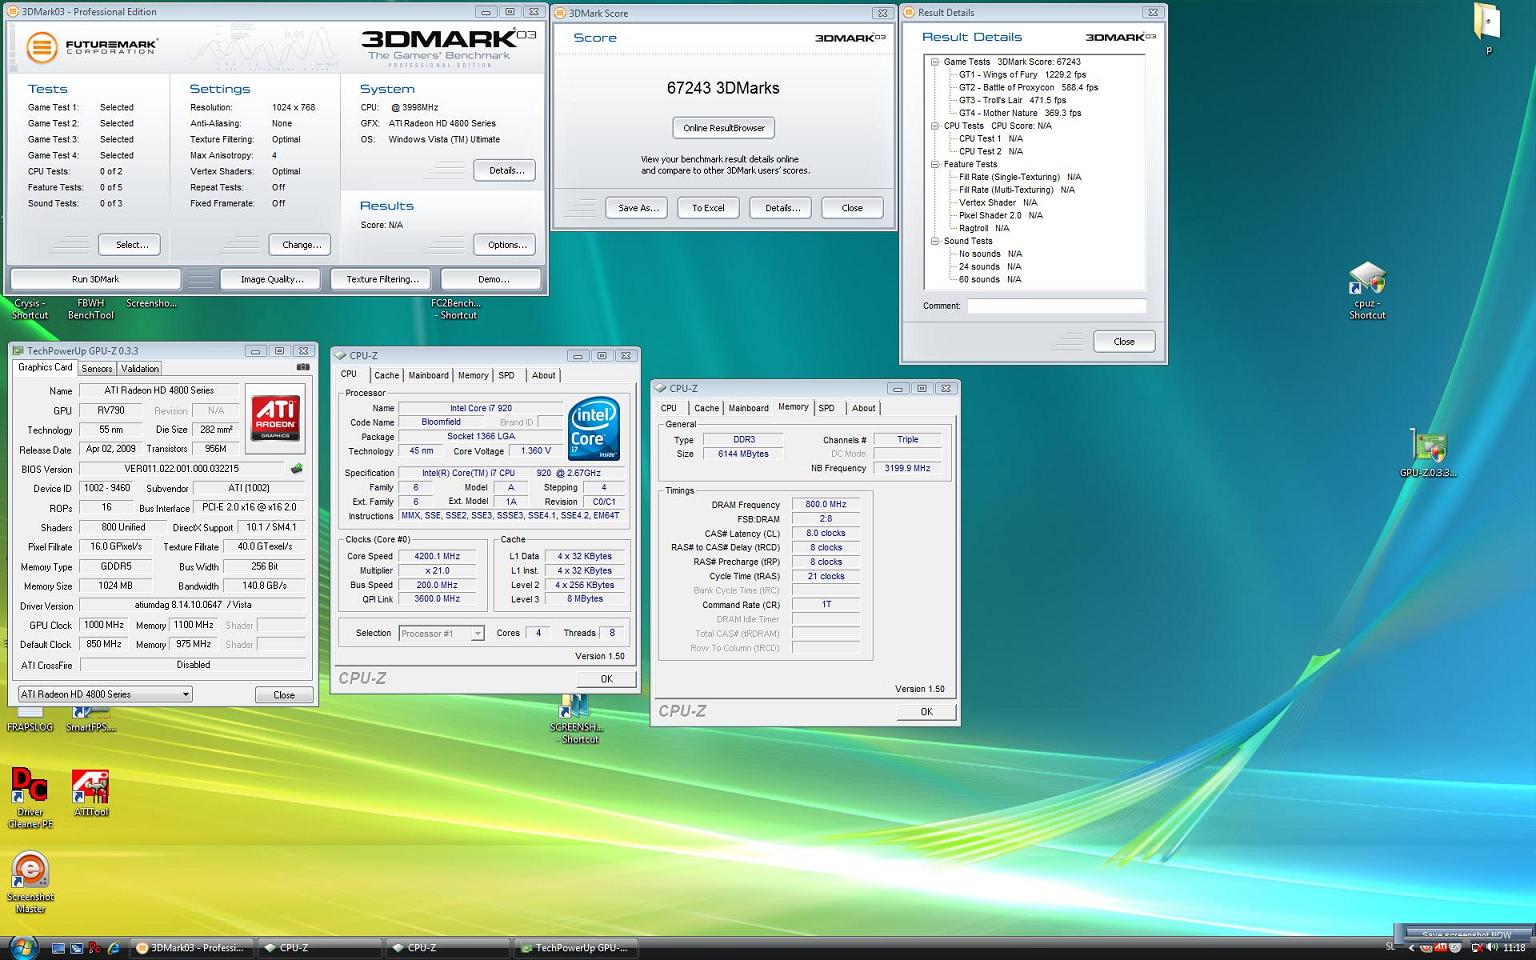Collapse the Game Tests tree node
1536x960 pixels.
pos(935,62)
